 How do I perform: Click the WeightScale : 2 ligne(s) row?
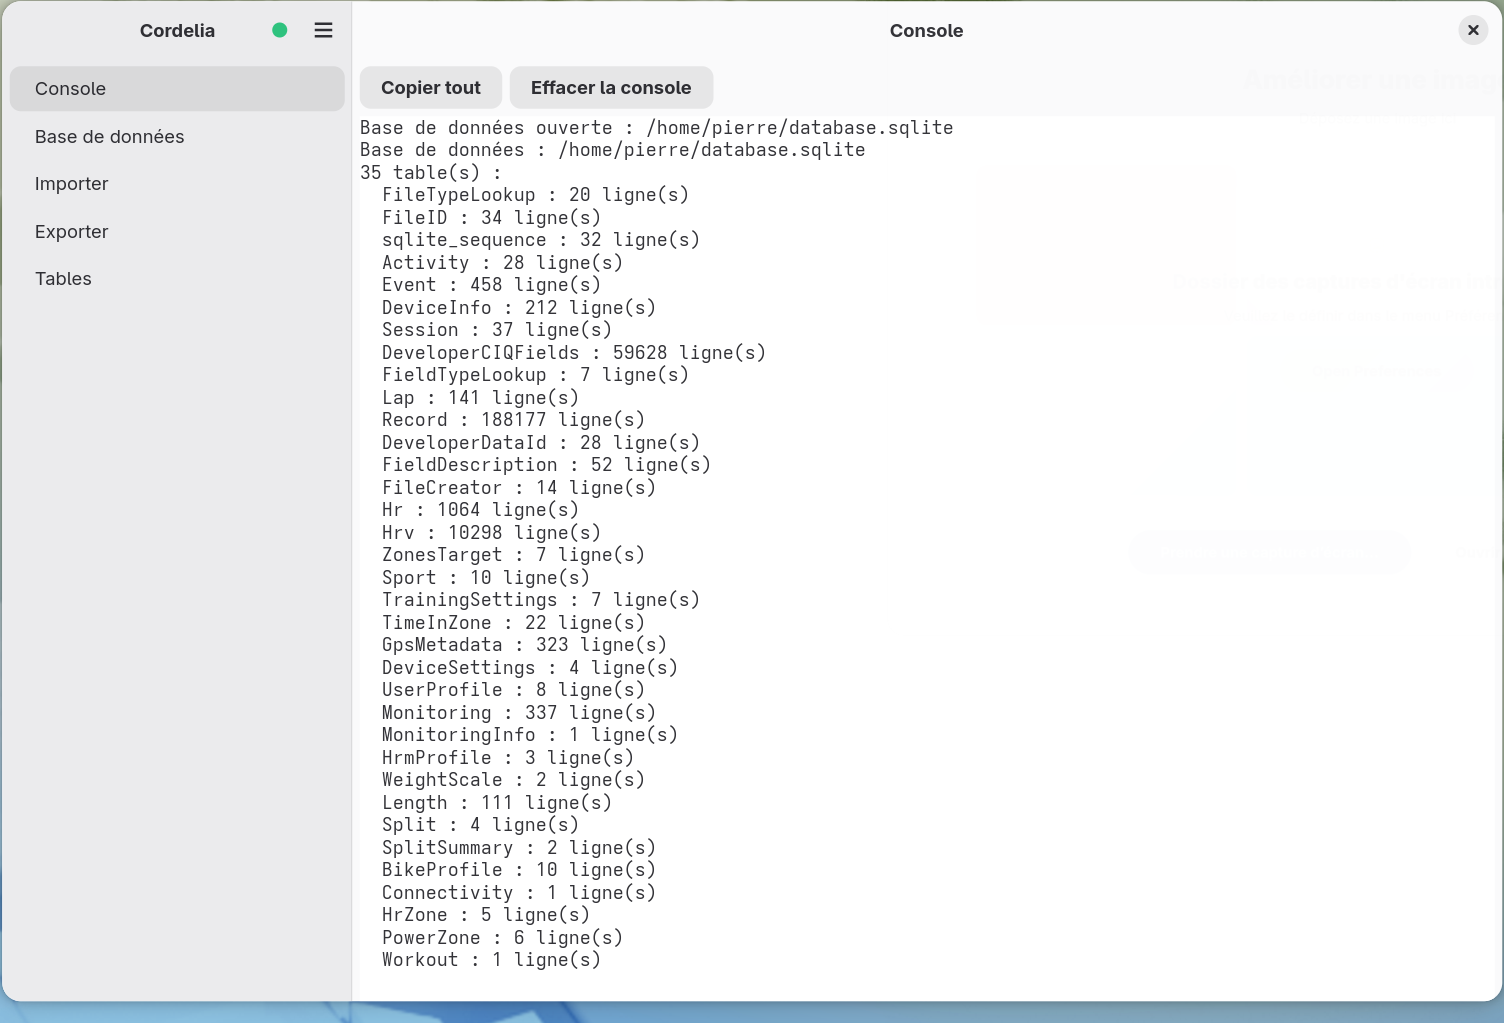(x=513, y=780)
